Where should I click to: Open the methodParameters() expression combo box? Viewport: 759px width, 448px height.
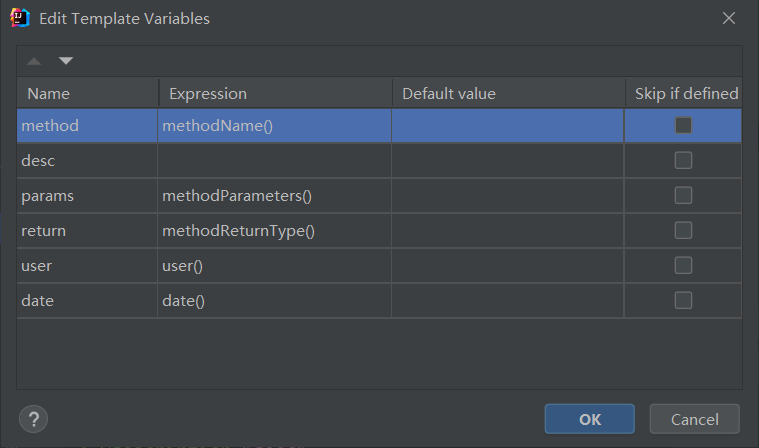click(273, 196)
